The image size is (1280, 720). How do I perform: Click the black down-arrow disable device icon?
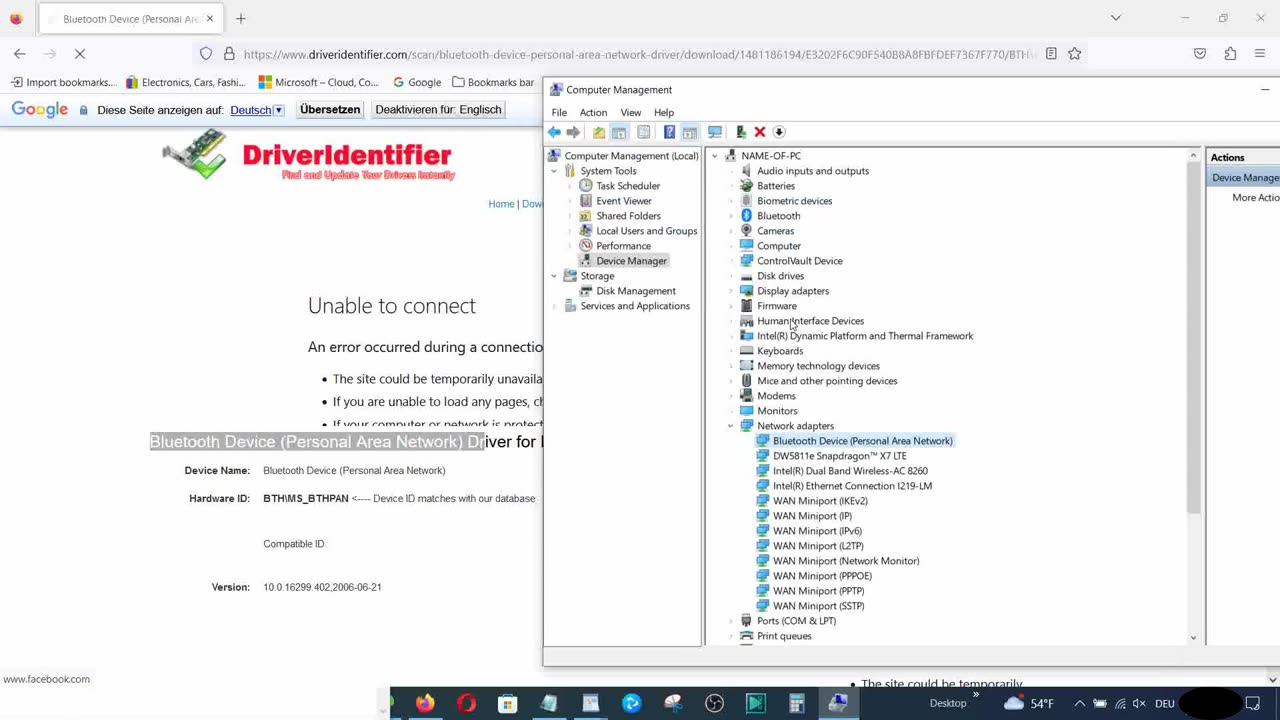click(779, 132)
